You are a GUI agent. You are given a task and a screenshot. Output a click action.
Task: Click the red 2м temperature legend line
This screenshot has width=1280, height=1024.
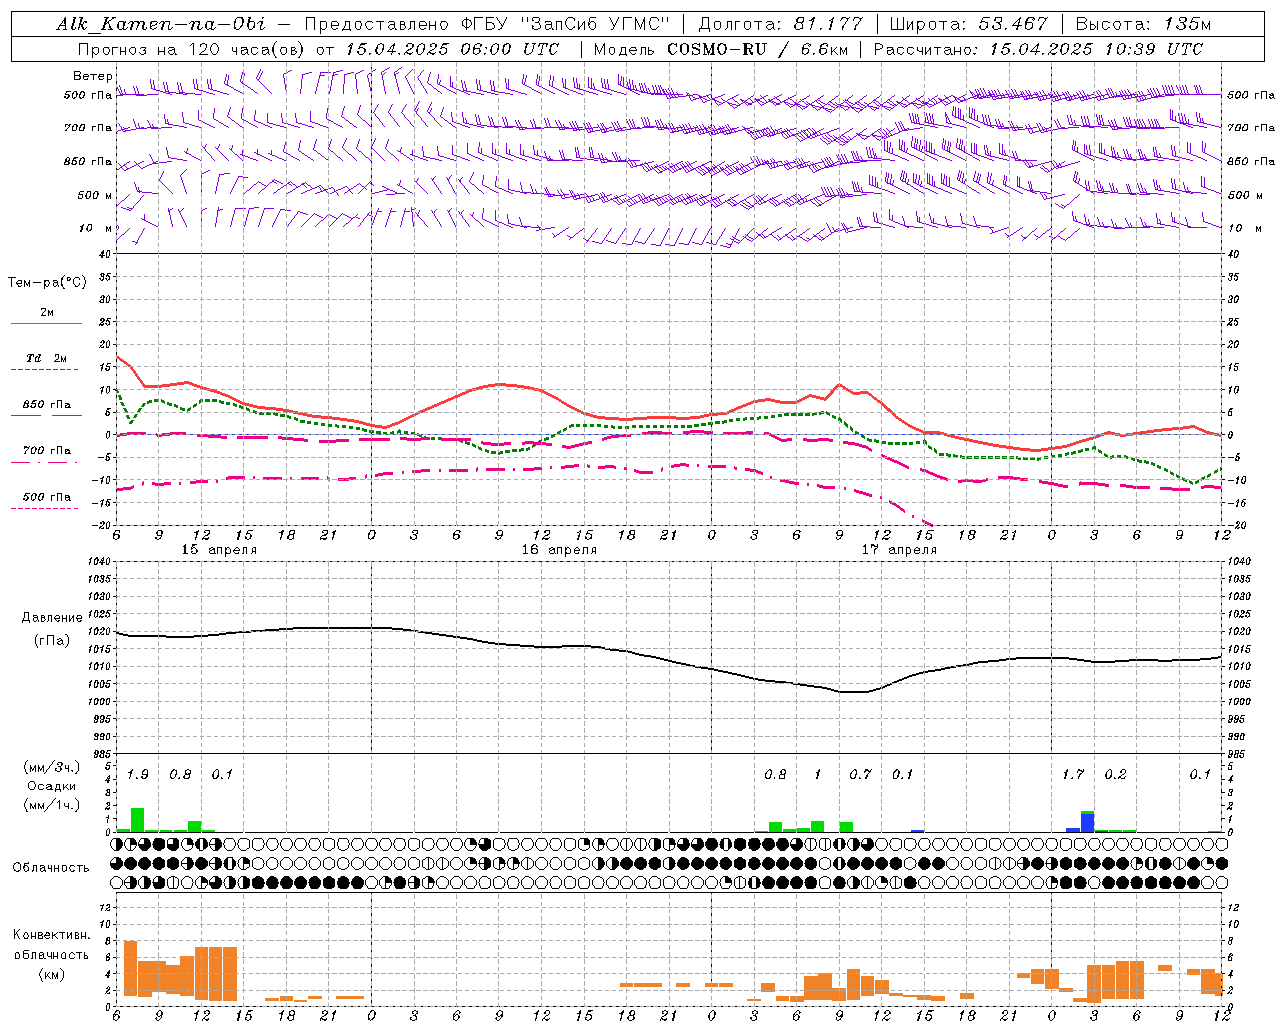coord(46,324)
